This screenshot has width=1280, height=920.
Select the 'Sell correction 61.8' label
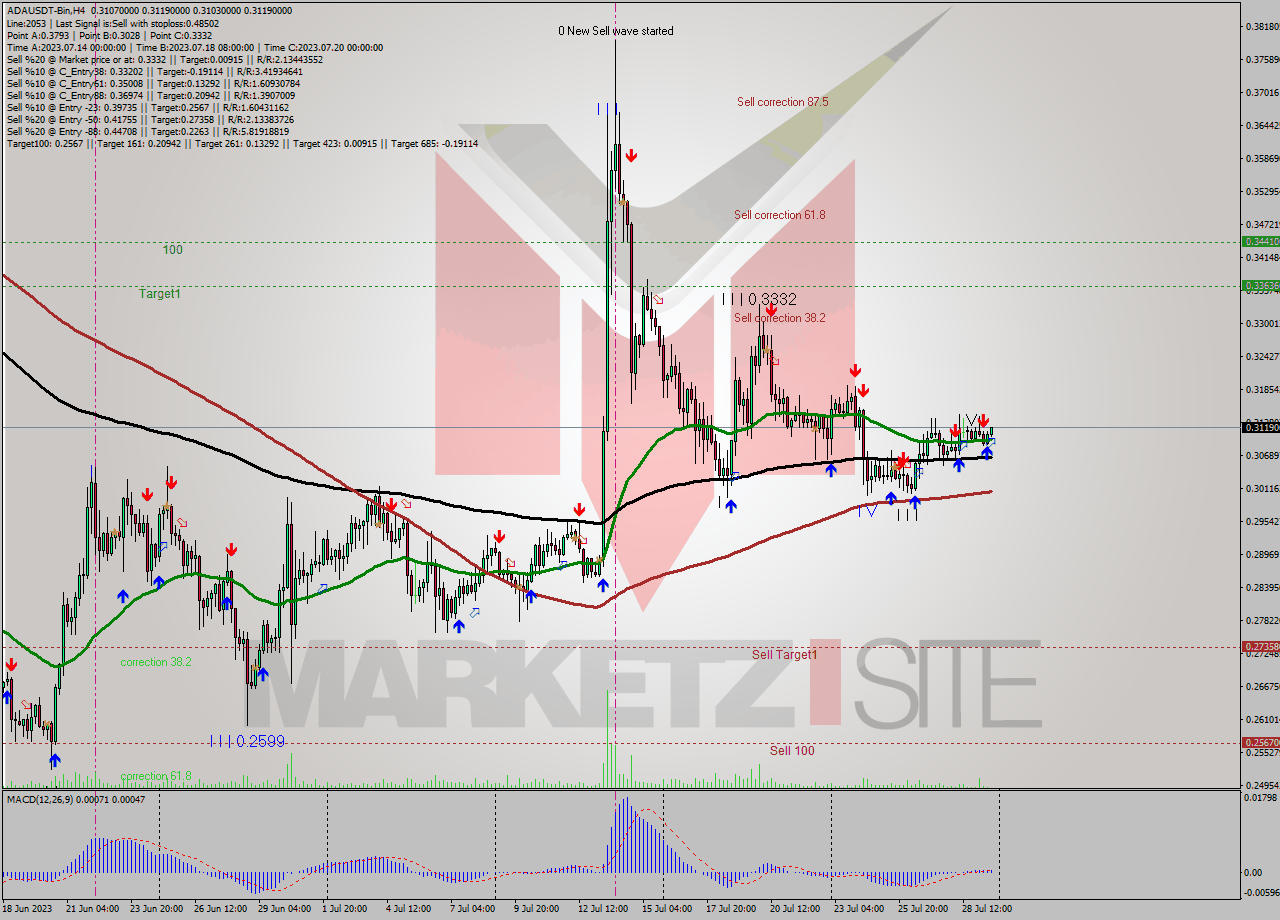(780, 215)
